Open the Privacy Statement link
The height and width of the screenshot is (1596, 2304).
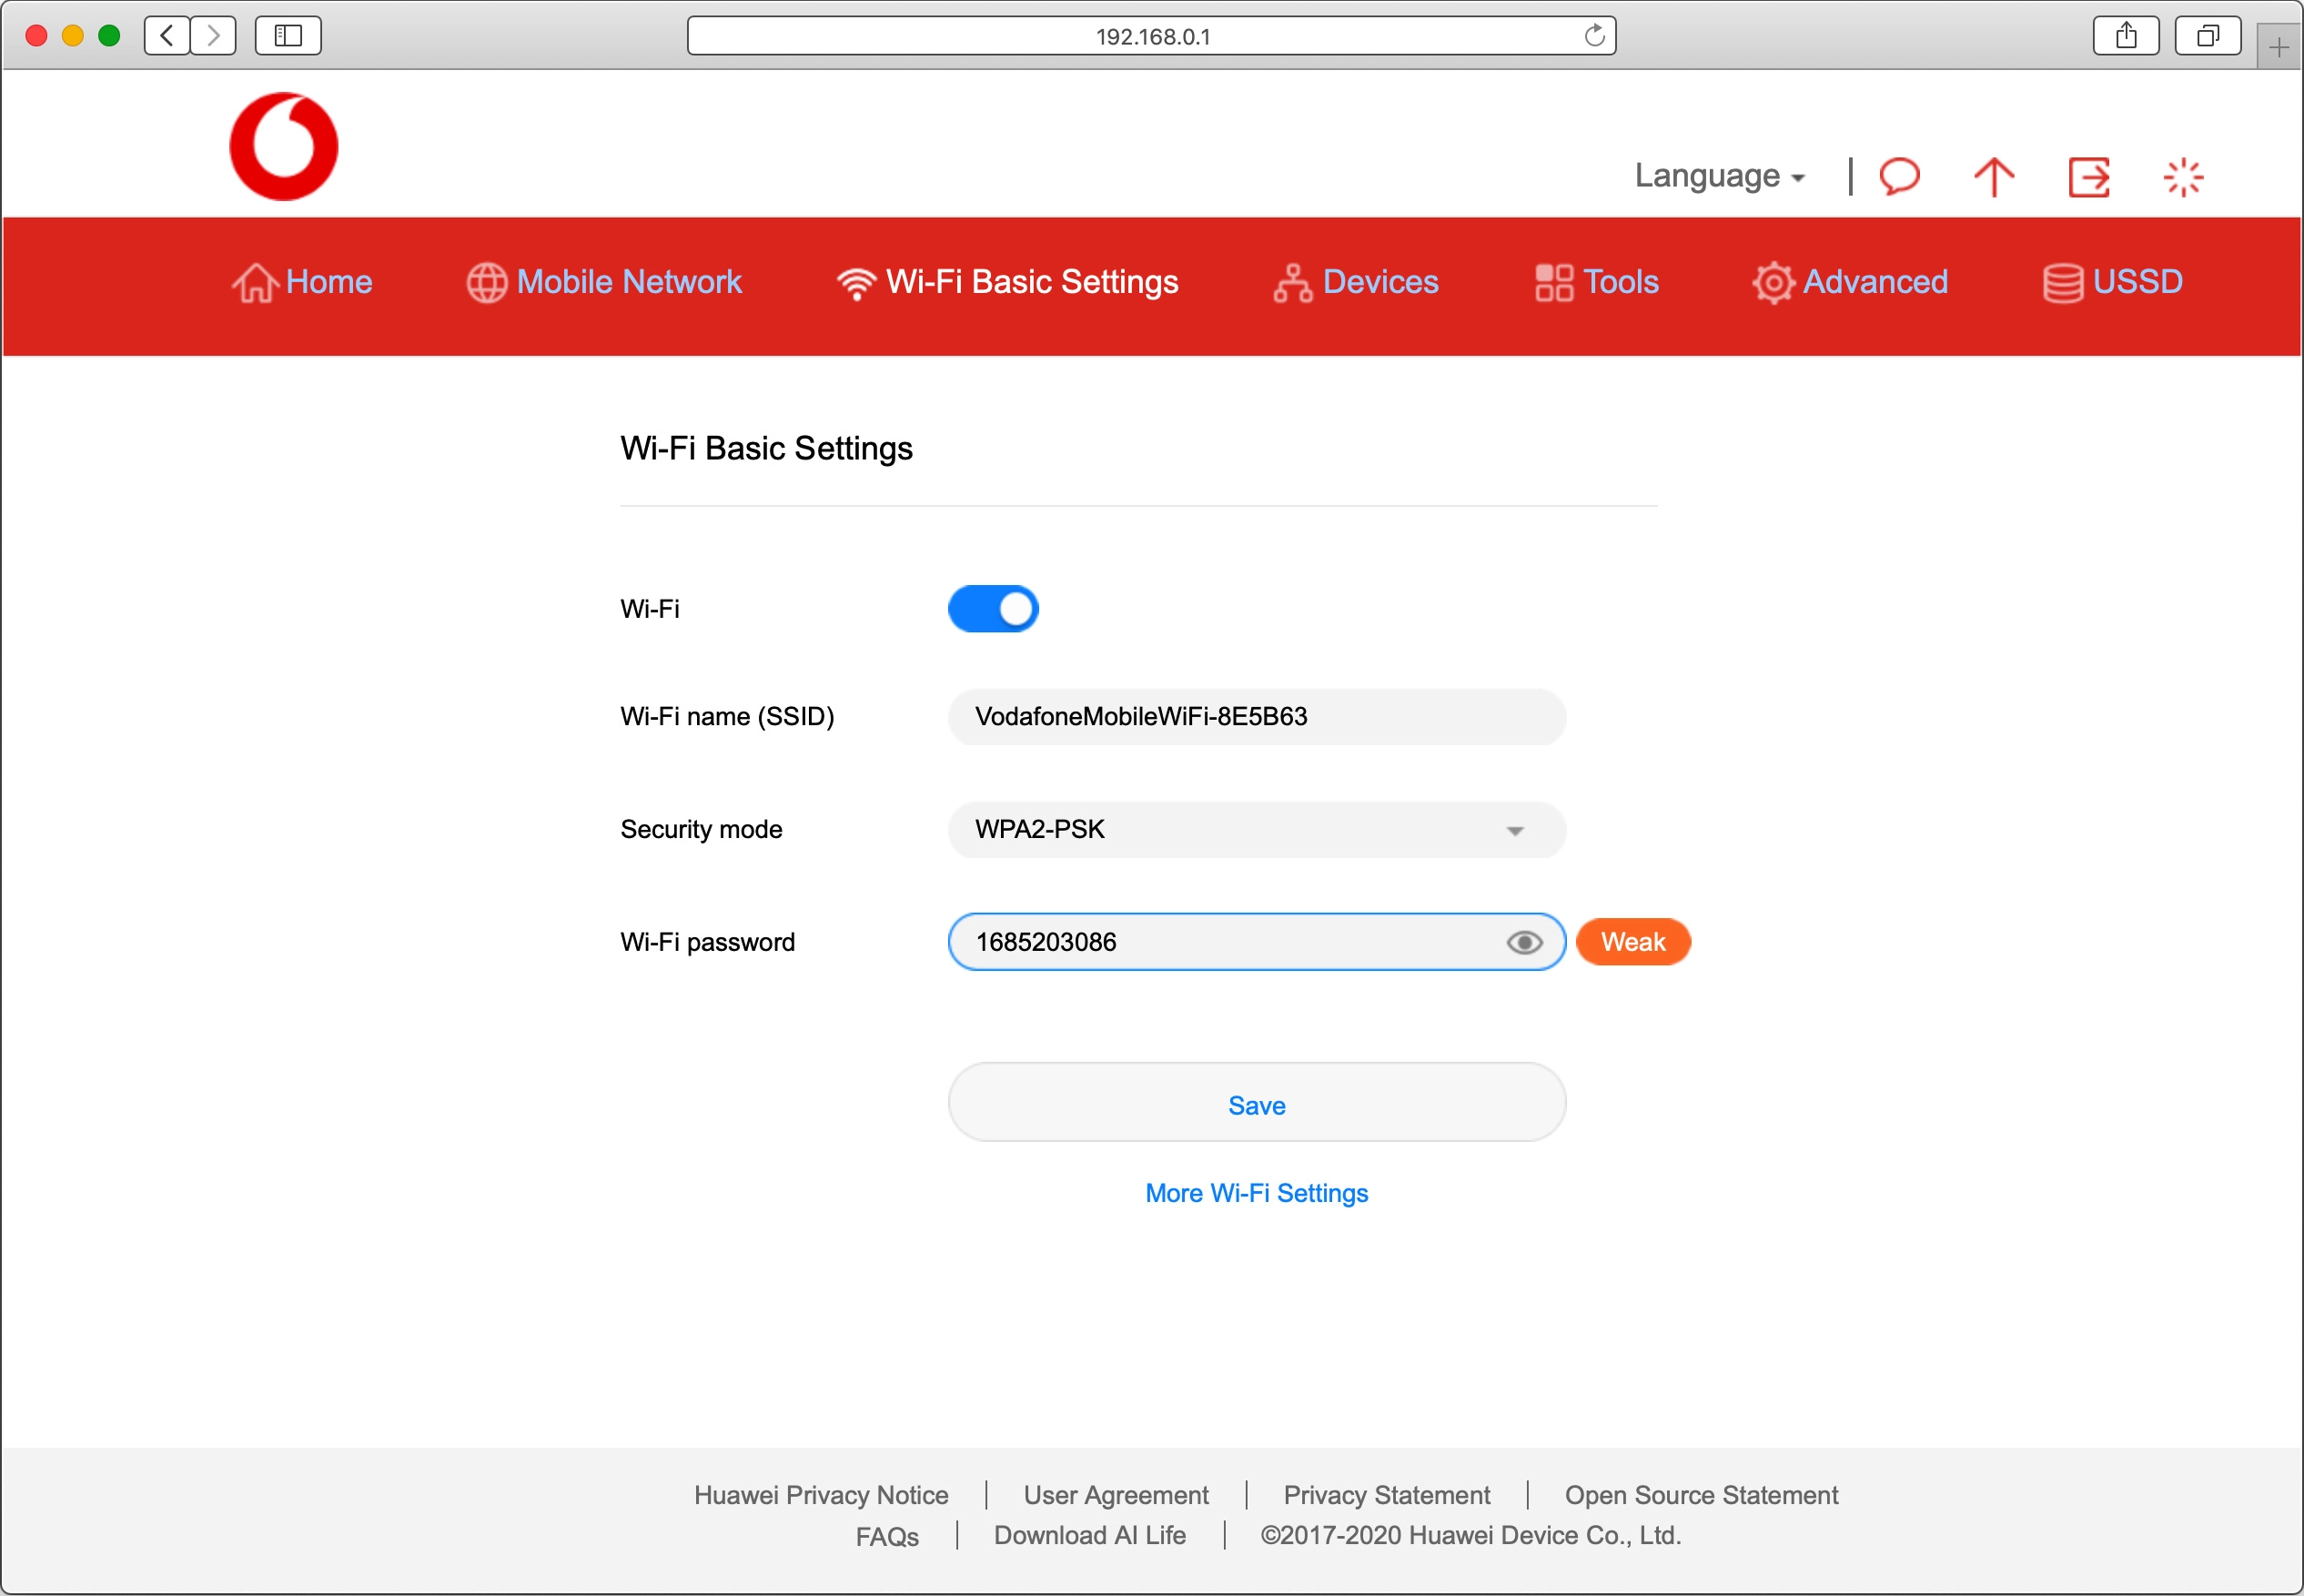(1386, 1495)
